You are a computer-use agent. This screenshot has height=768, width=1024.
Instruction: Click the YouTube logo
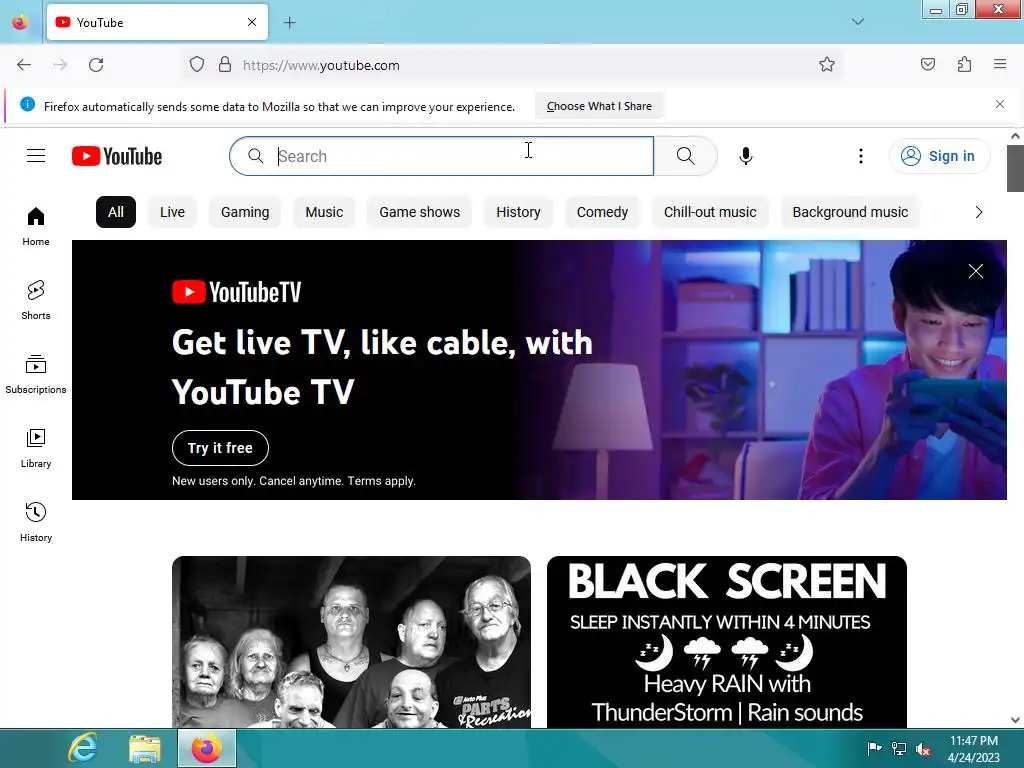(117, 156)
